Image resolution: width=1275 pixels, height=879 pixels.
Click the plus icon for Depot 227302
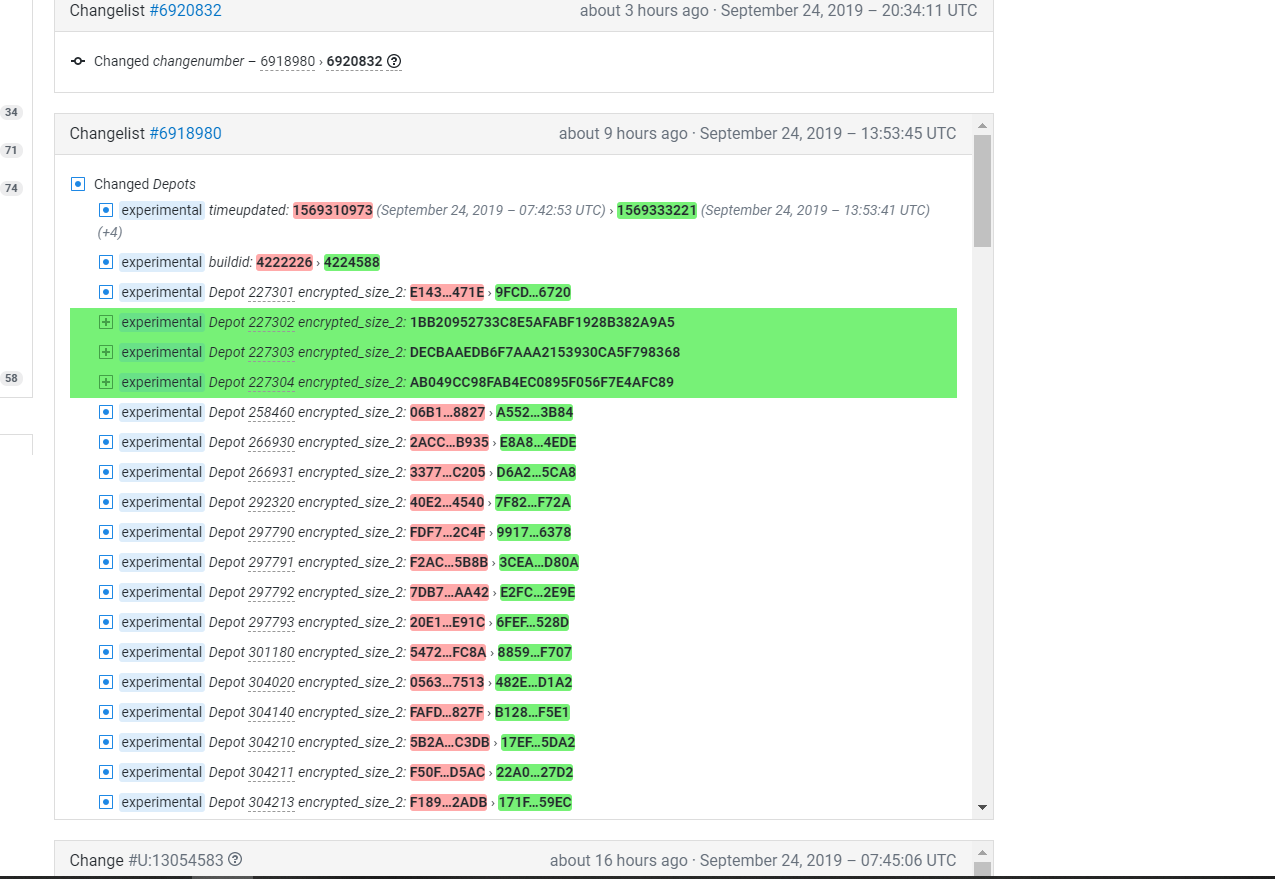[106, 322]
